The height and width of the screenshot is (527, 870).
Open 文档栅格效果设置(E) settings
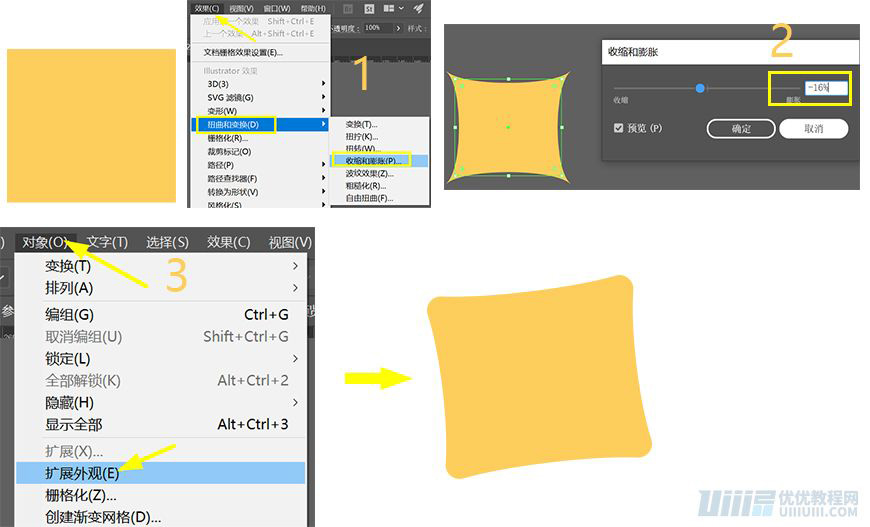point(243,52)
